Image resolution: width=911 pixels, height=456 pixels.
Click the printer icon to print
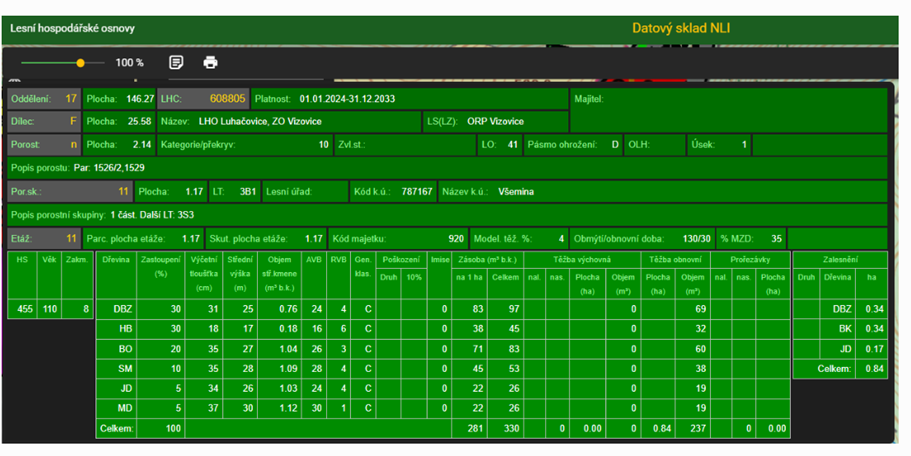point(210,62)
